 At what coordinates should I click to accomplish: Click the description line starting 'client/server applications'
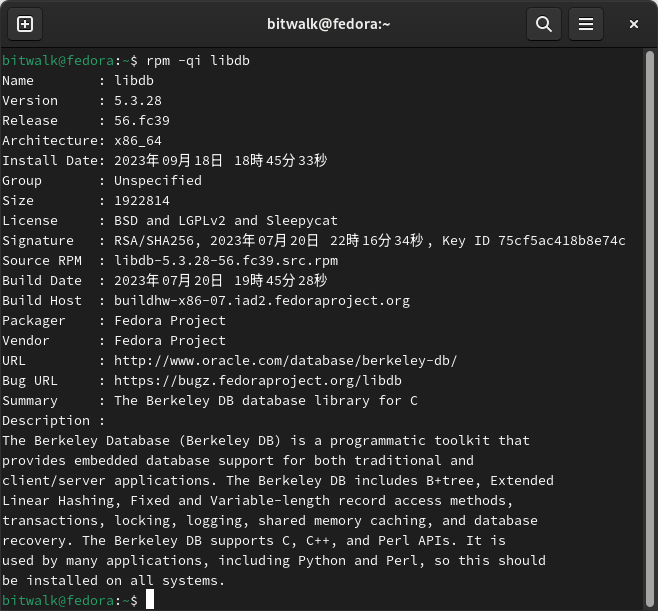pyautogui.click(x=278, y=481)
